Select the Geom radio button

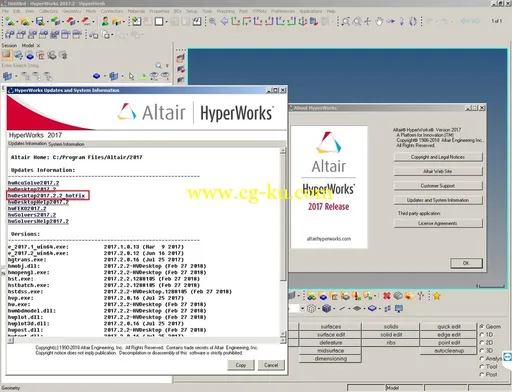tap(482, 327)
